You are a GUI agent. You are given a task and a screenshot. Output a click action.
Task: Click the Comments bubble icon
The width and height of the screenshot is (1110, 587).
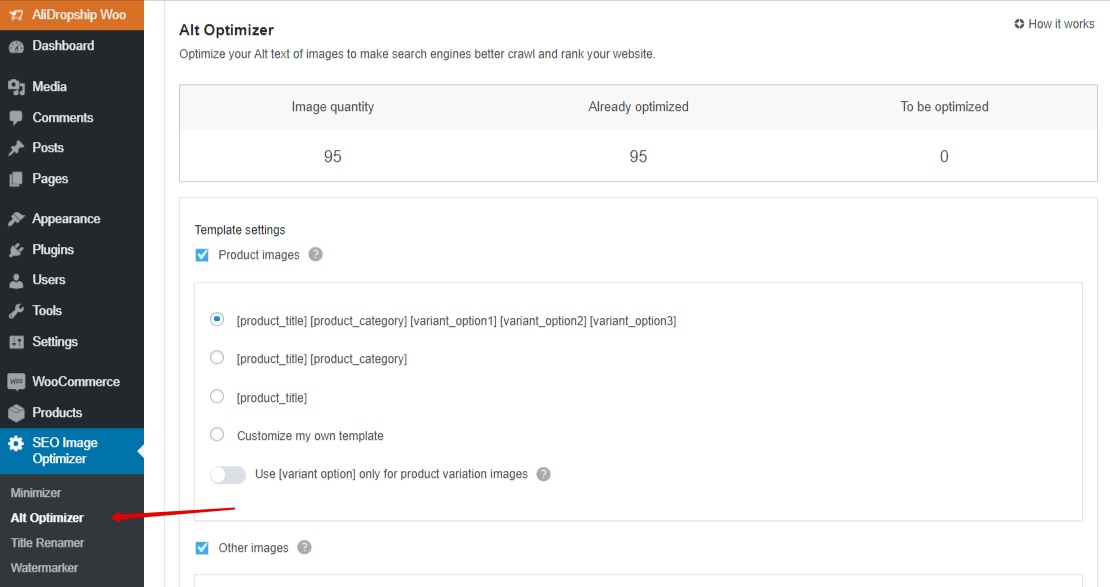point(16,118)
